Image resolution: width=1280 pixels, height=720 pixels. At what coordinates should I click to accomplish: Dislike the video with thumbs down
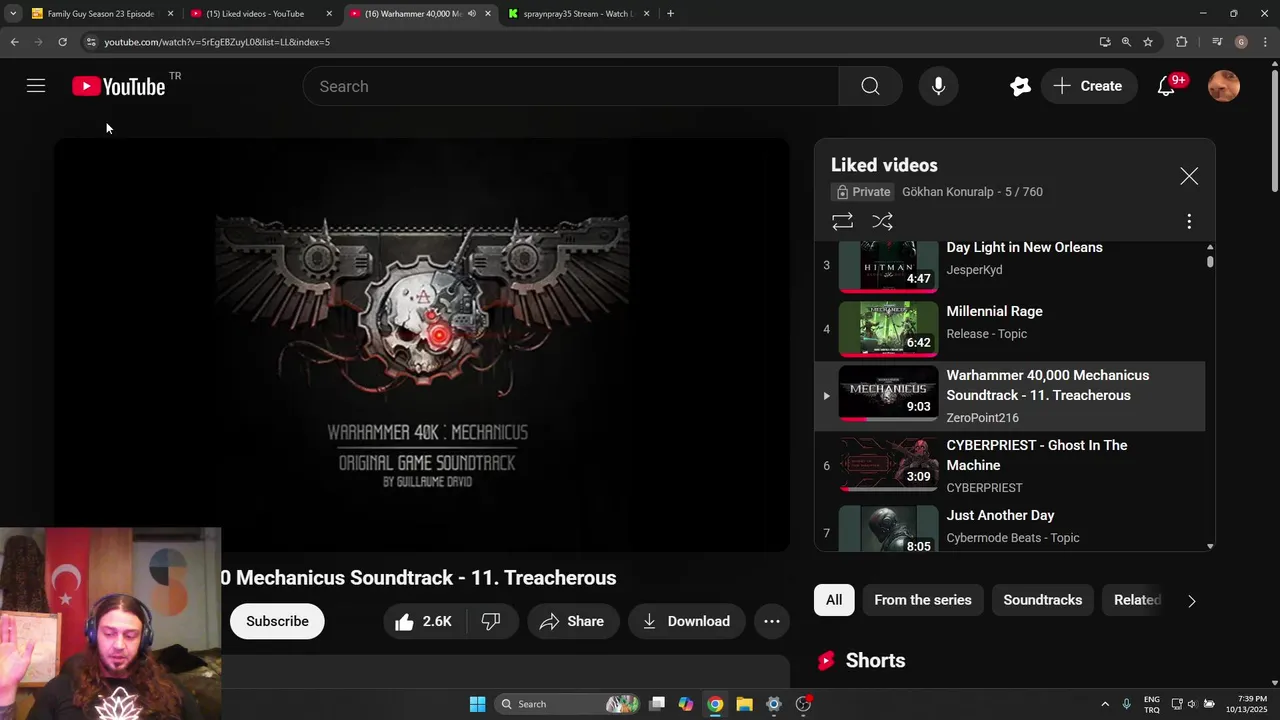click(x=491, y=621)
